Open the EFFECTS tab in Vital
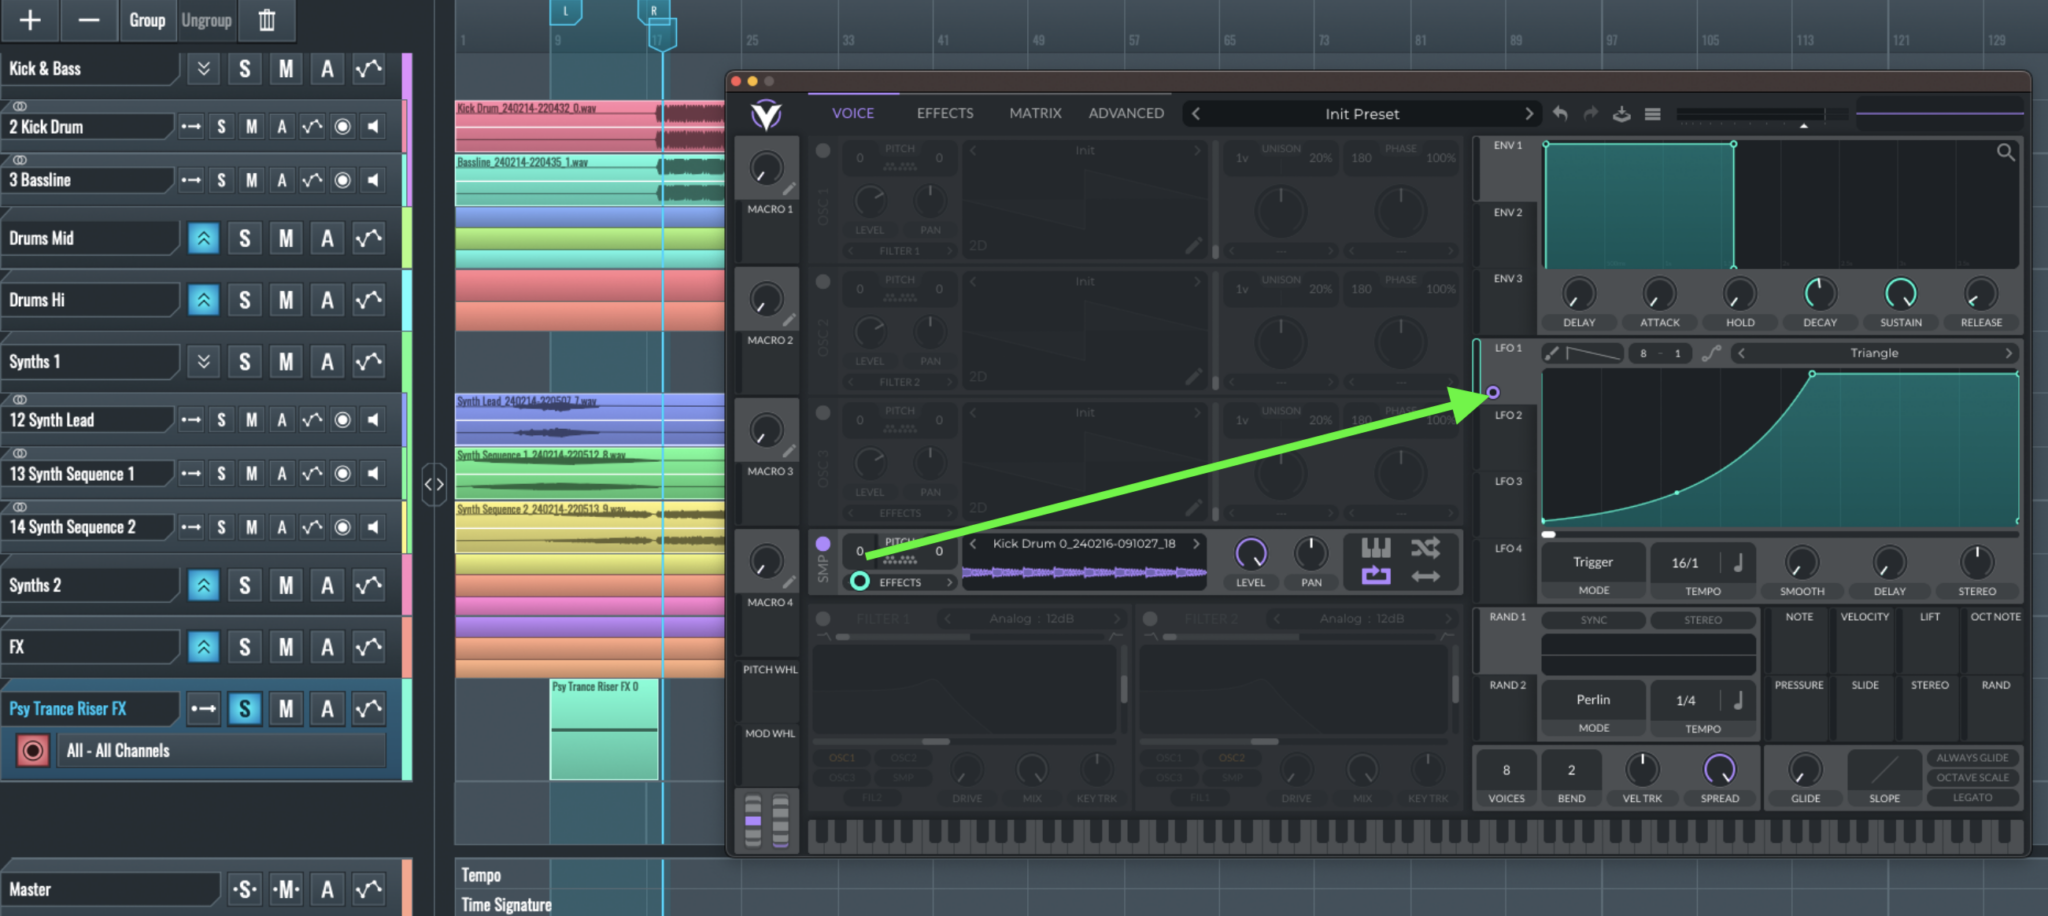Viewport: 2048px width, 916px height. tap(944, 113)
